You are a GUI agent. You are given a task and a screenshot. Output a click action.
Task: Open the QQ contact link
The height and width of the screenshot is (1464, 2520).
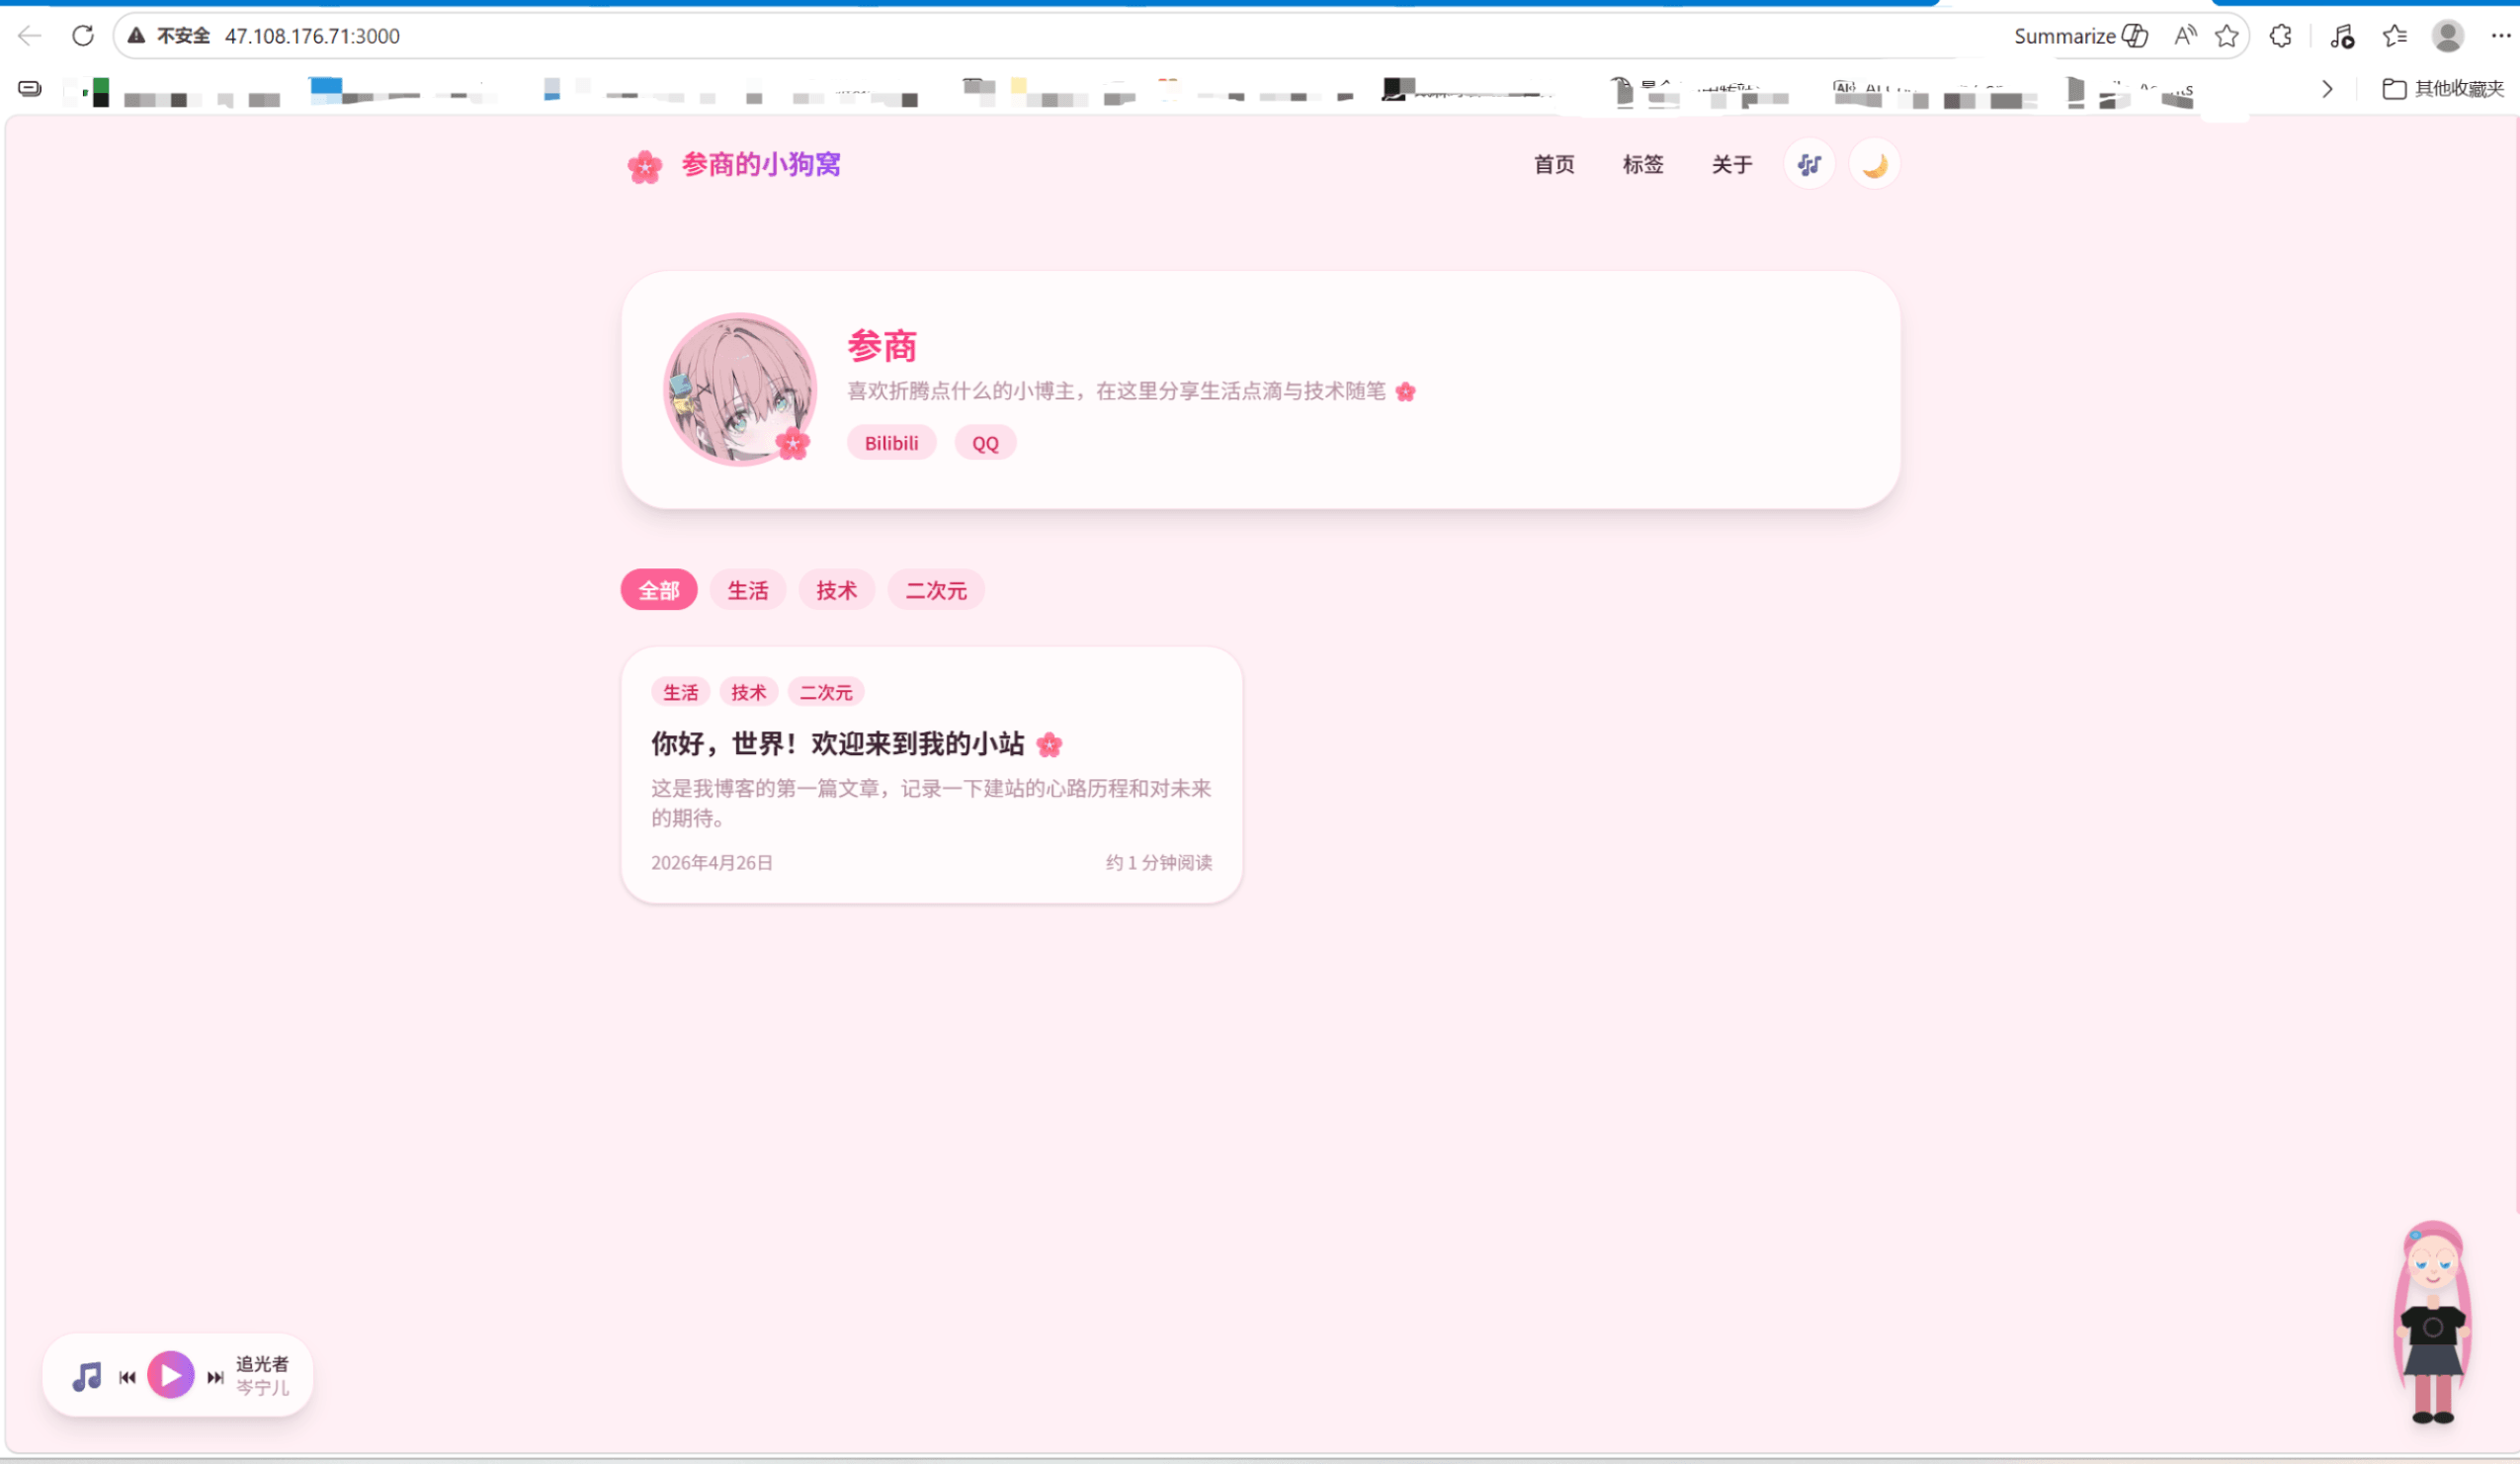click(985, 443)
